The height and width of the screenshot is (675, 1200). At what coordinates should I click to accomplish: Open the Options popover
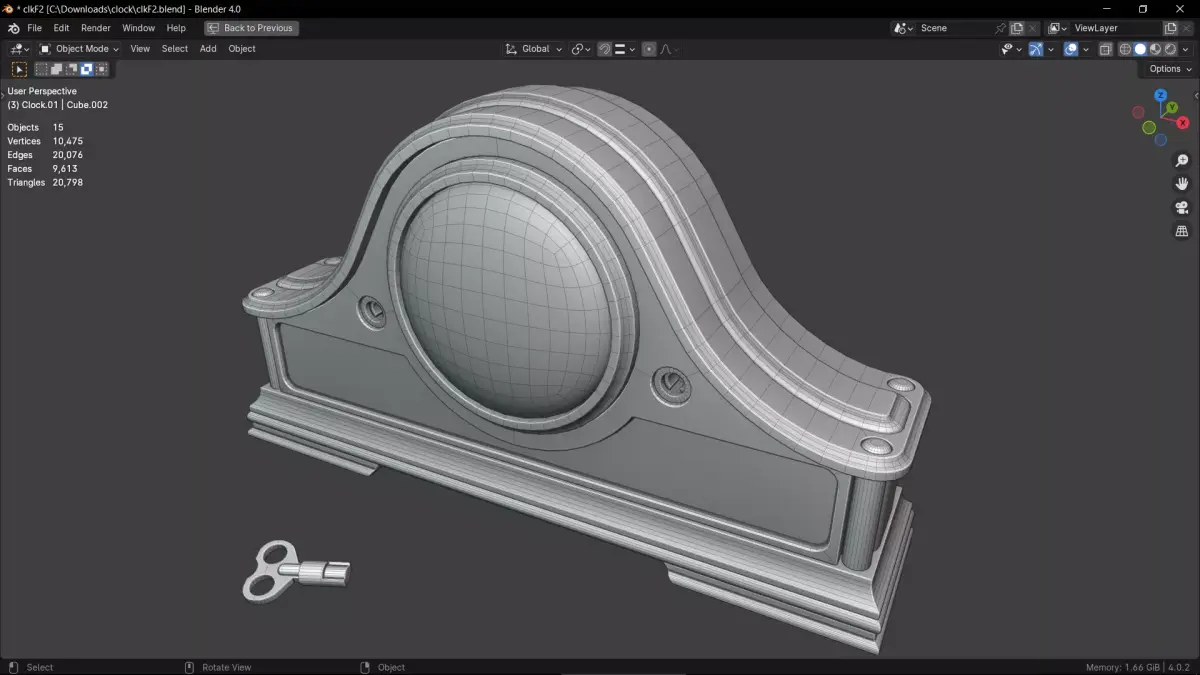(x=1168, y=69)
